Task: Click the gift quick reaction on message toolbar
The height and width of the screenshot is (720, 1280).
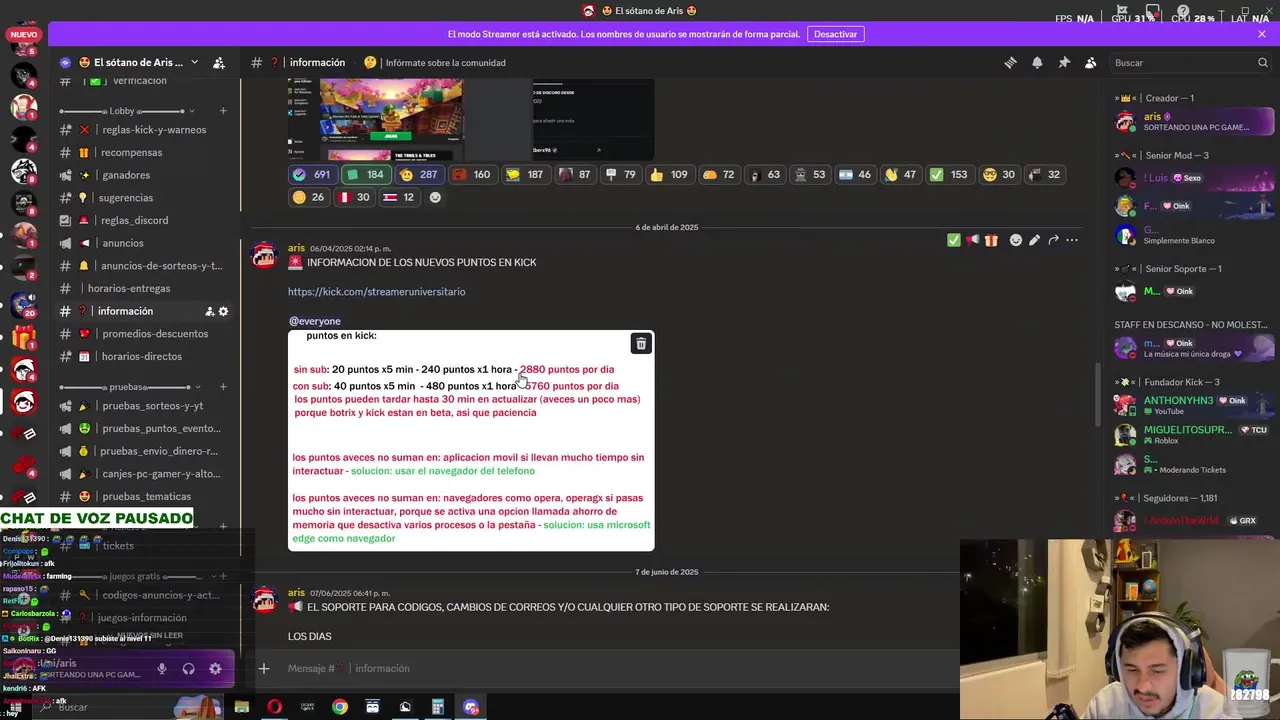Action: click(991, 240)
